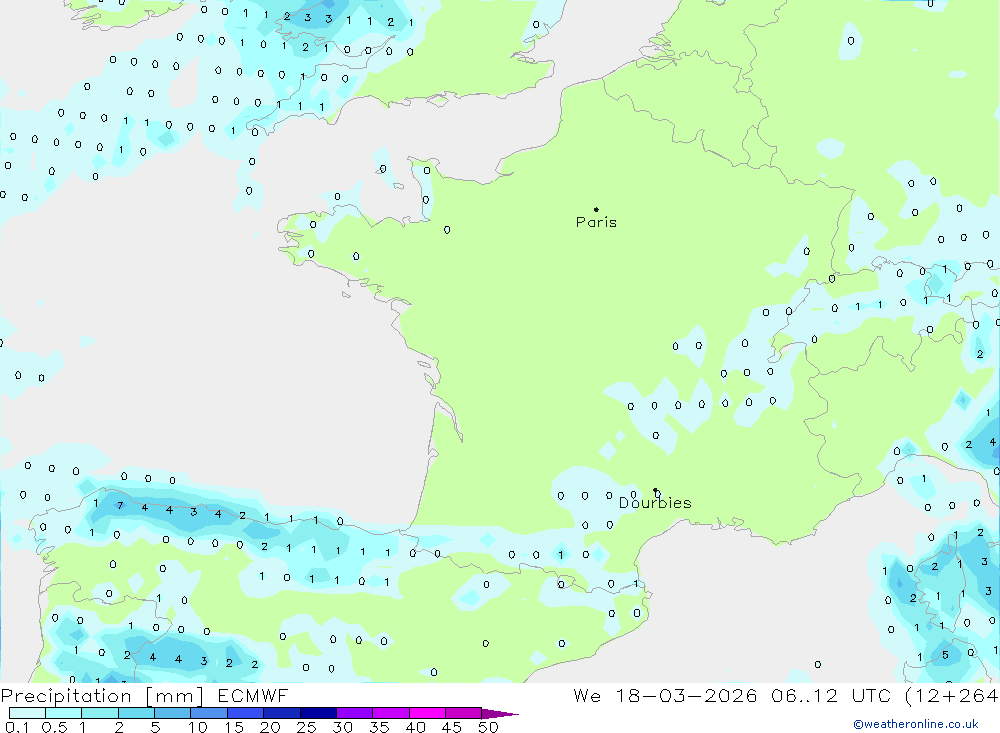Select the 30 mm purple legend swatch
The width and height of the screenshot is (1000, 733).
point(355,713)
